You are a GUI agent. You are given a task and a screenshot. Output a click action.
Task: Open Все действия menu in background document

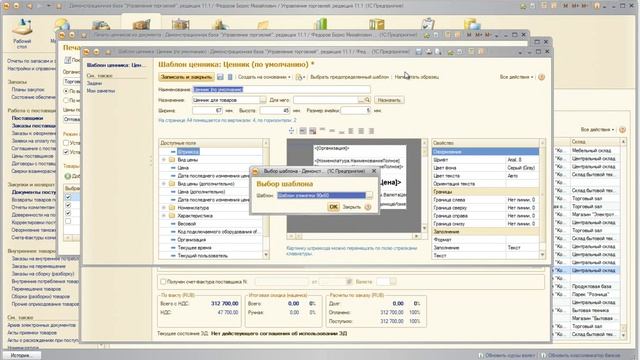coord(598,129)
